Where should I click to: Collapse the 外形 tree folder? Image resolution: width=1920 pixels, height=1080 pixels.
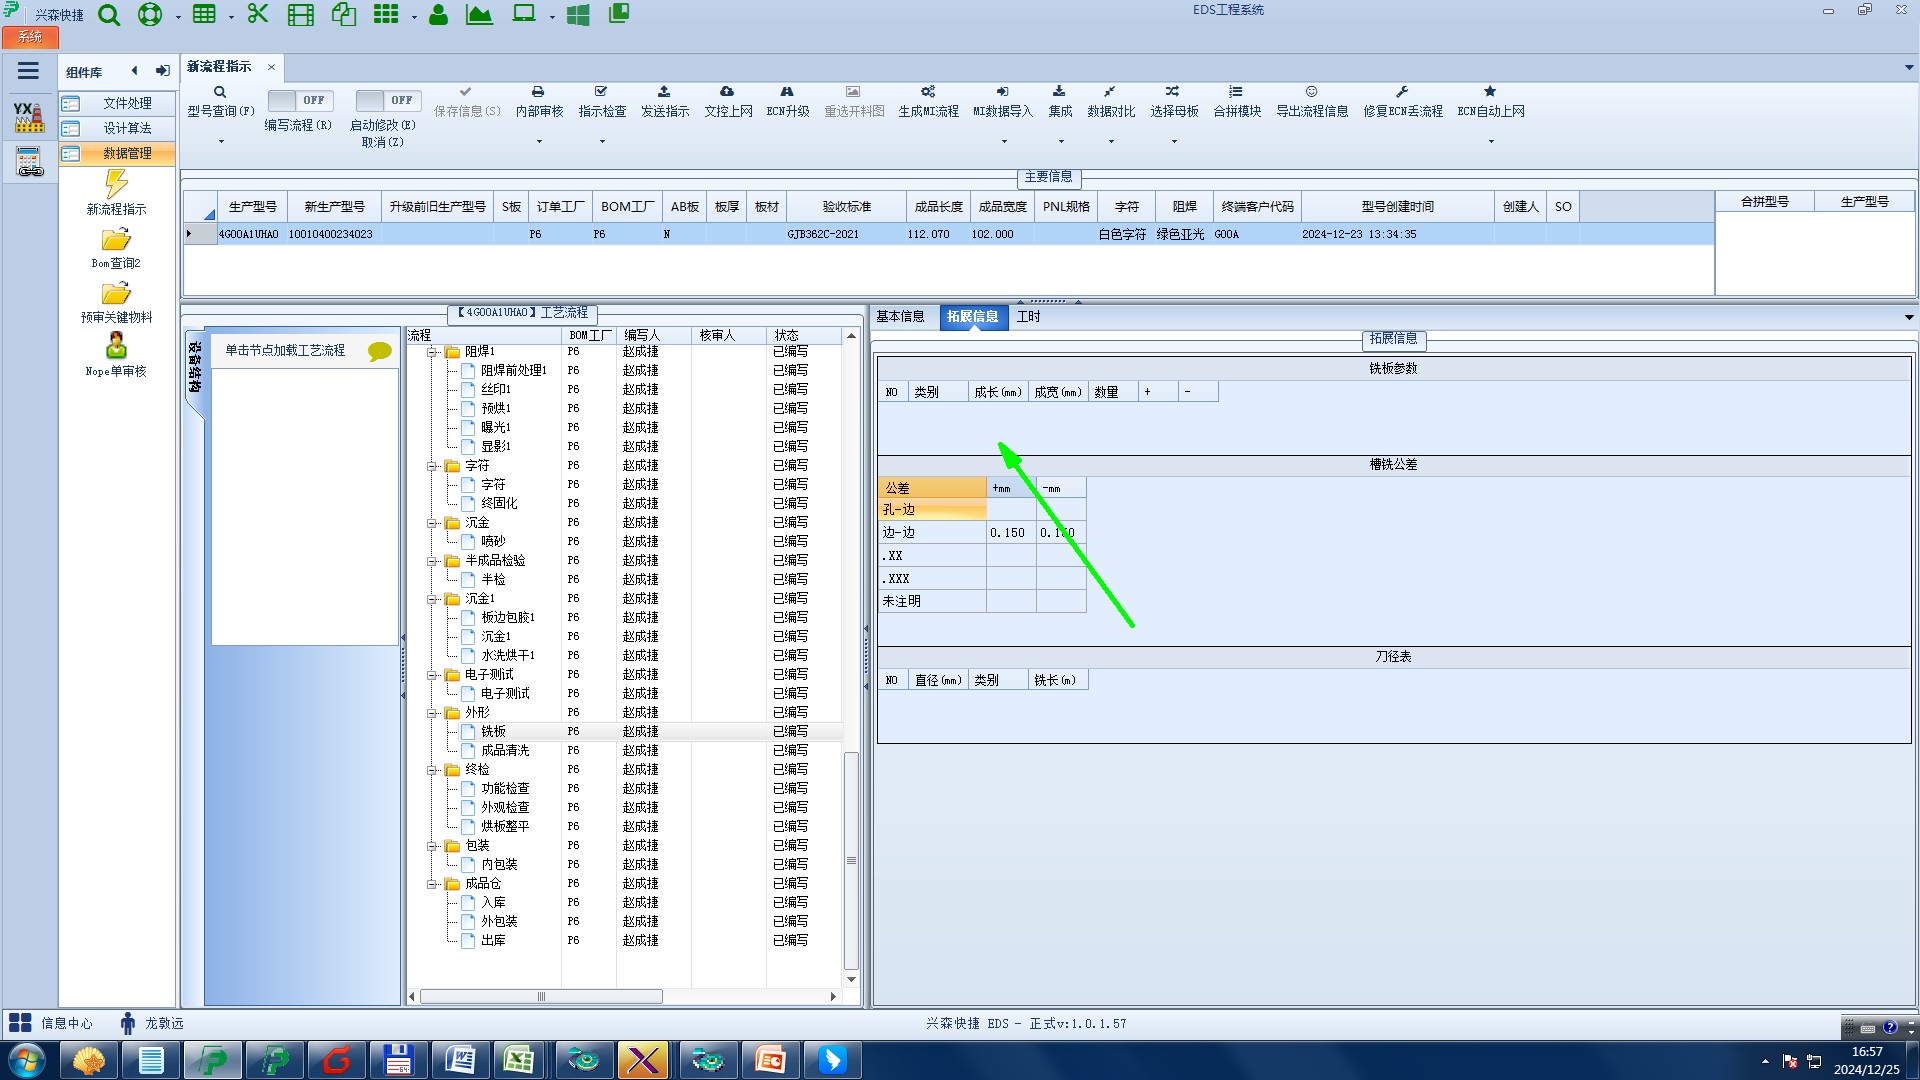tap(433, 713)
